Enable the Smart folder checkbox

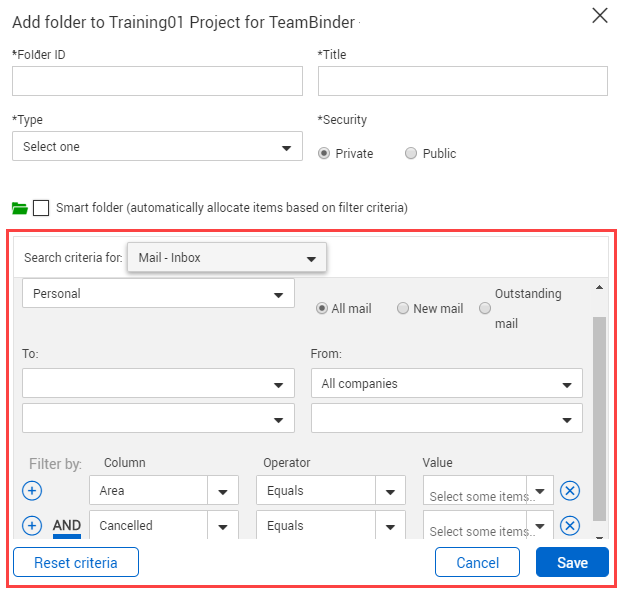(x=41, y=208)
